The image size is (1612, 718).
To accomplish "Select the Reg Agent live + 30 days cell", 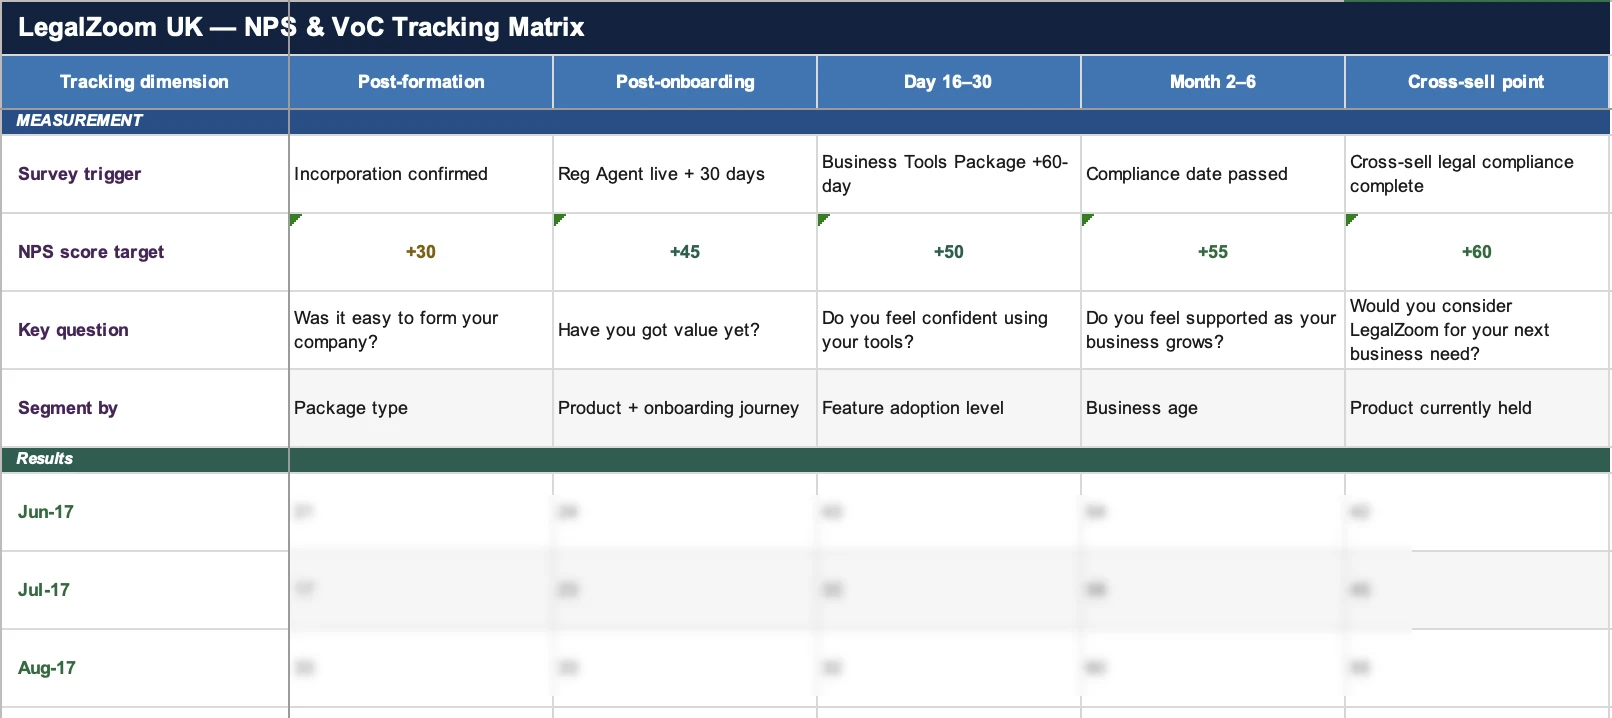I will click(x=661, y=174).
